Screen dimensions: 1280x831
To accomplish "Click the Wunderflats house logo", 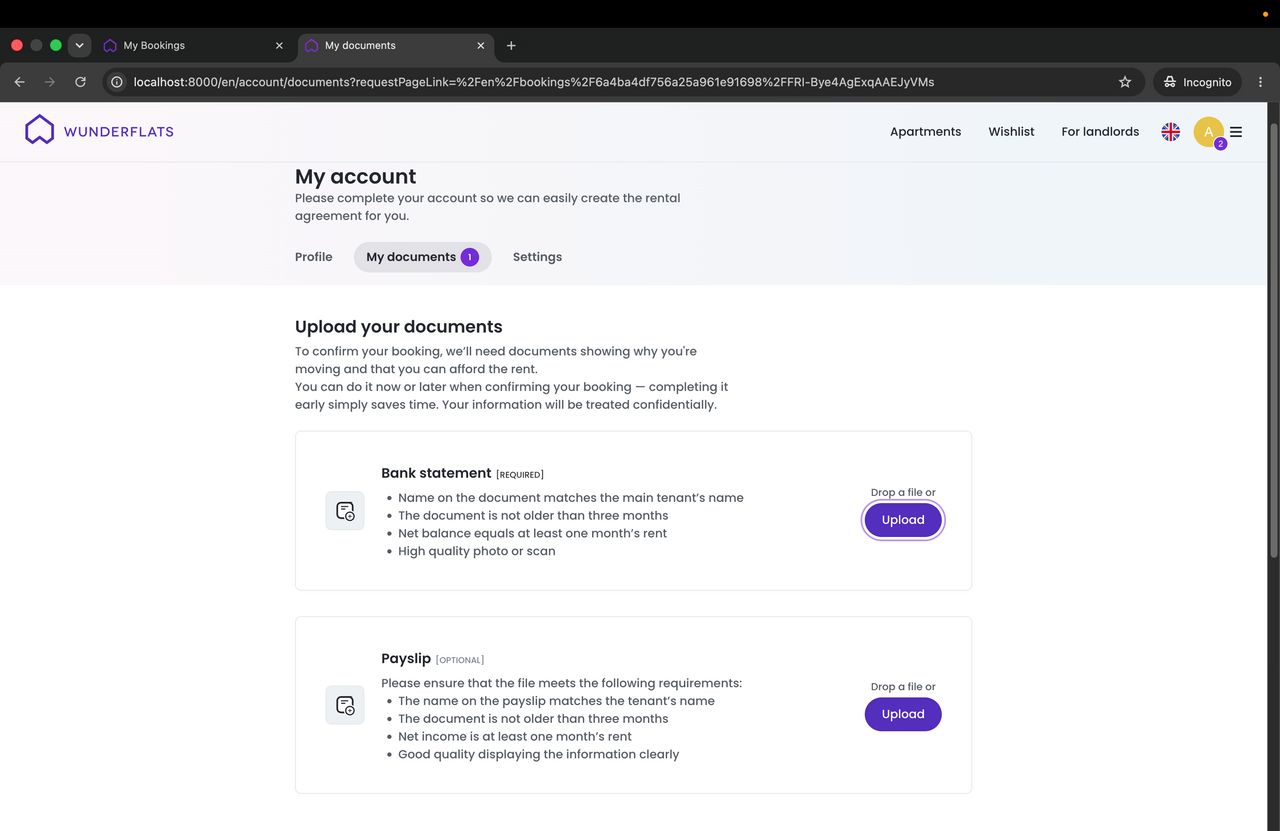I will pos(39,130).
